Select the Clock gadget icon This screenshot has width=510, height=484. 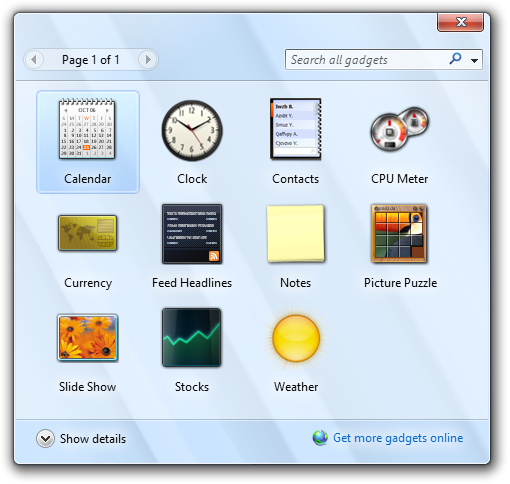point(192,130)
